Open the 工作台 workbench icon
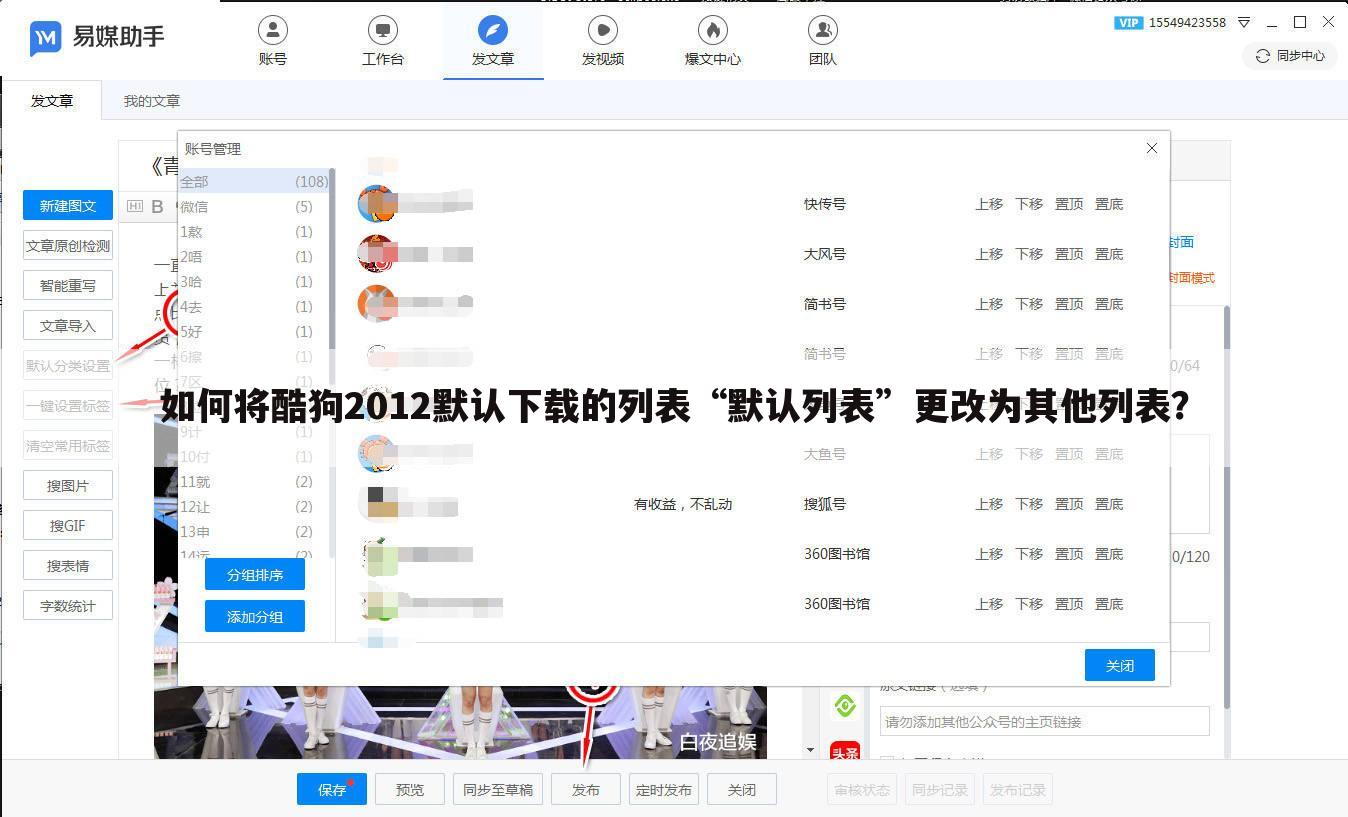 (382, 30)
